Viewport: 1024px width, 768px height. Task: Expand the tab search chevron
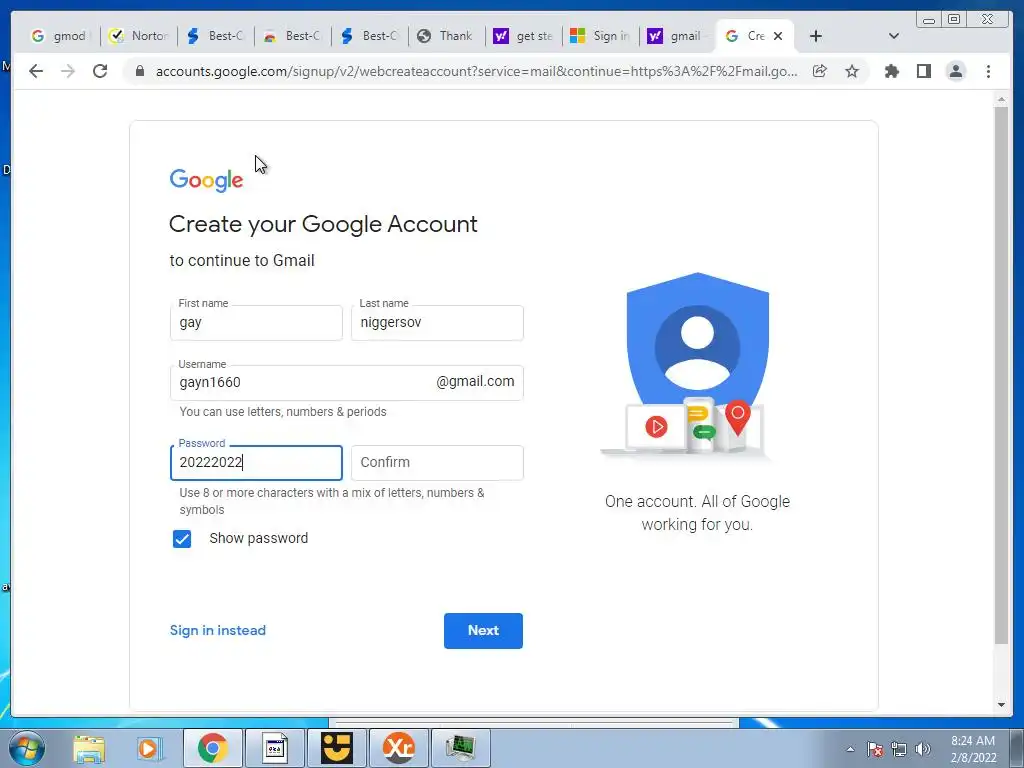coord(893,36)
